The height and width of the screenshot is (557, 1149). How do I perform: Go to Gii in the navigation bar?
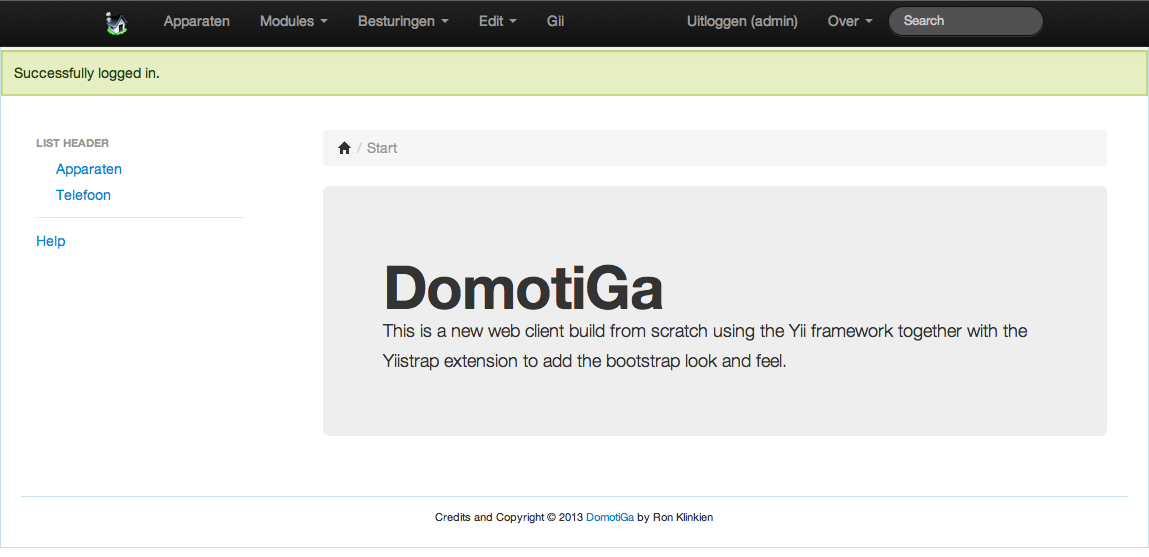(x=555, y=21)
